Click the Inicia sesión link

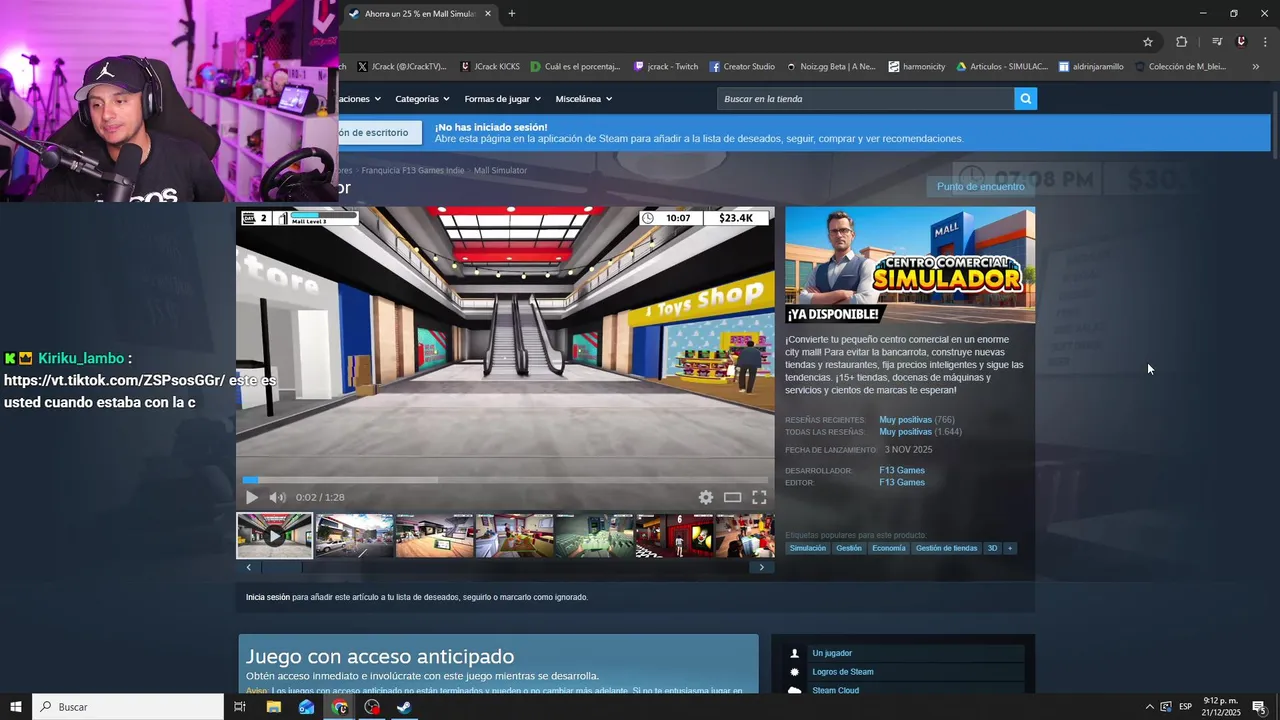click(268, 597)
